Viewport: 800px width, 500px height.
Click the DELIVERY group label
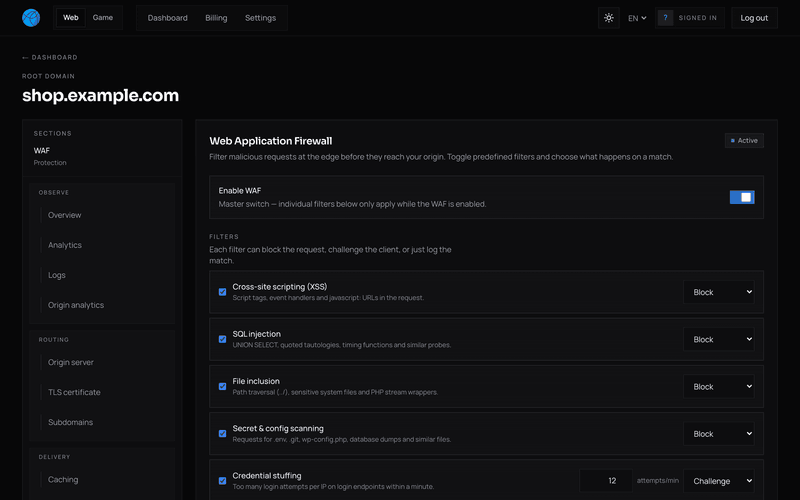point(54,457)
